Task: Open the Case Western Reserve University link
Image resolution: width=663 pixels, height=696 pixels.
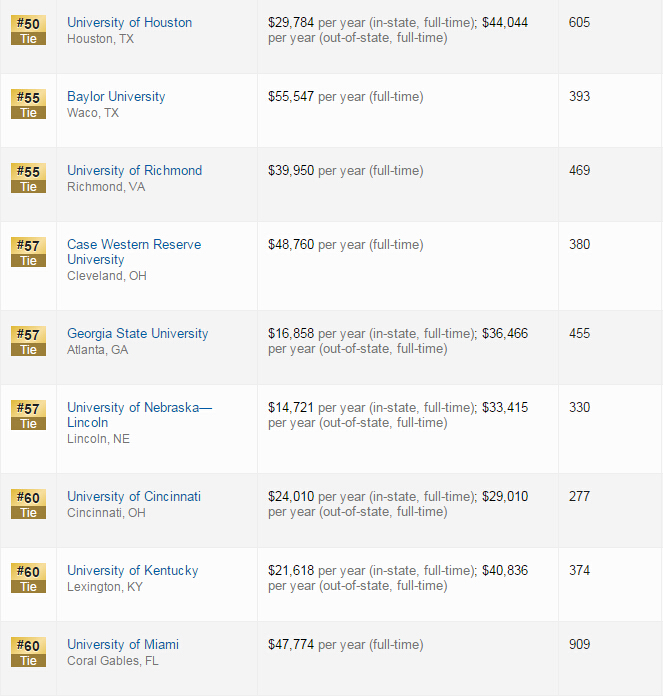Action: [134, 252]
